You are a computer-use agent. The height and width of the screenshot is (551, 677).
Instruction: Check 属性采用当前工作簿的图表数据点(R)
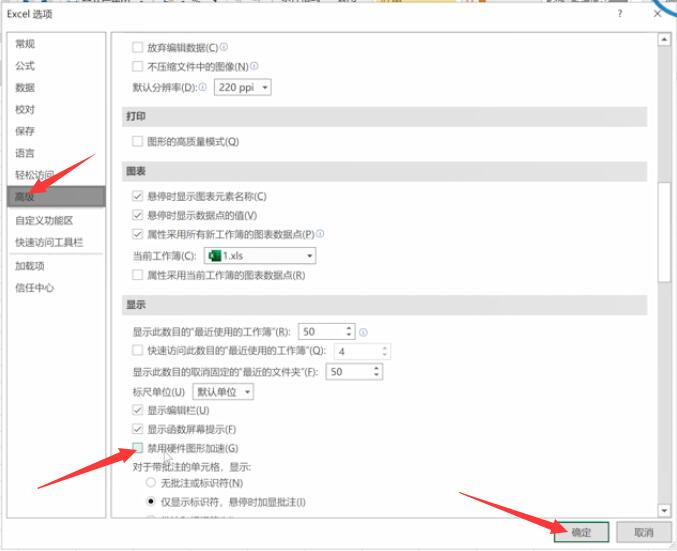137,275
